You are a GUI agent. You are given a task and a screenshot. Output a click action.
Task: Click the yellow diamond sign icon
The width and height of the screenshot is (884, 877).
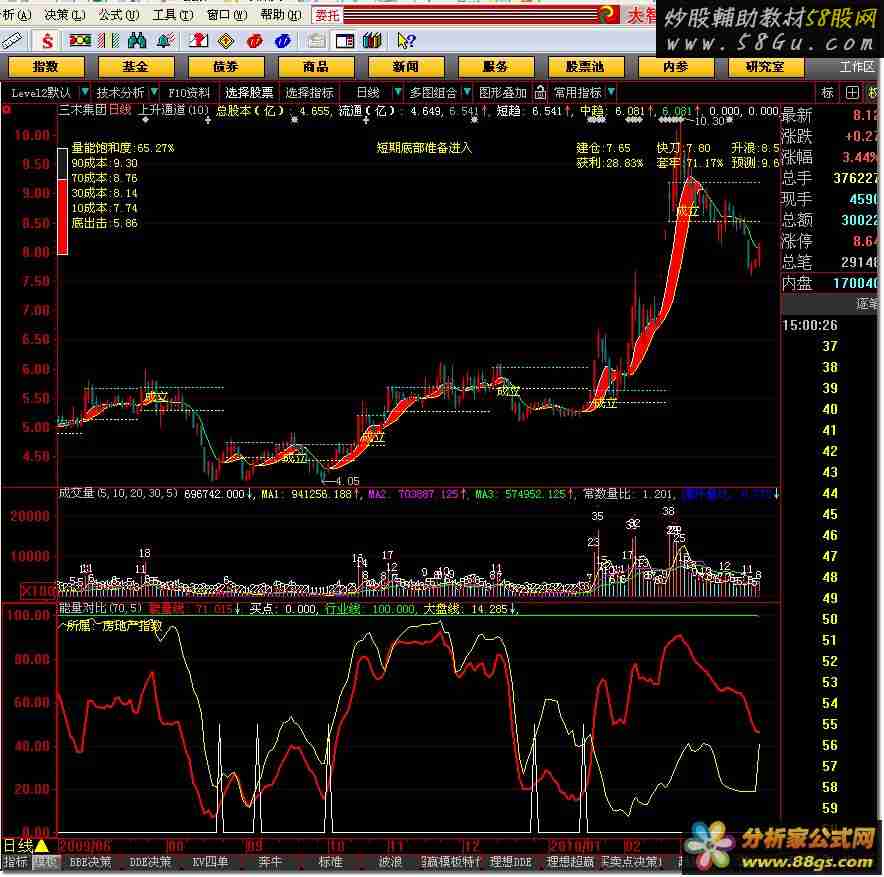(x=226, y=41)
